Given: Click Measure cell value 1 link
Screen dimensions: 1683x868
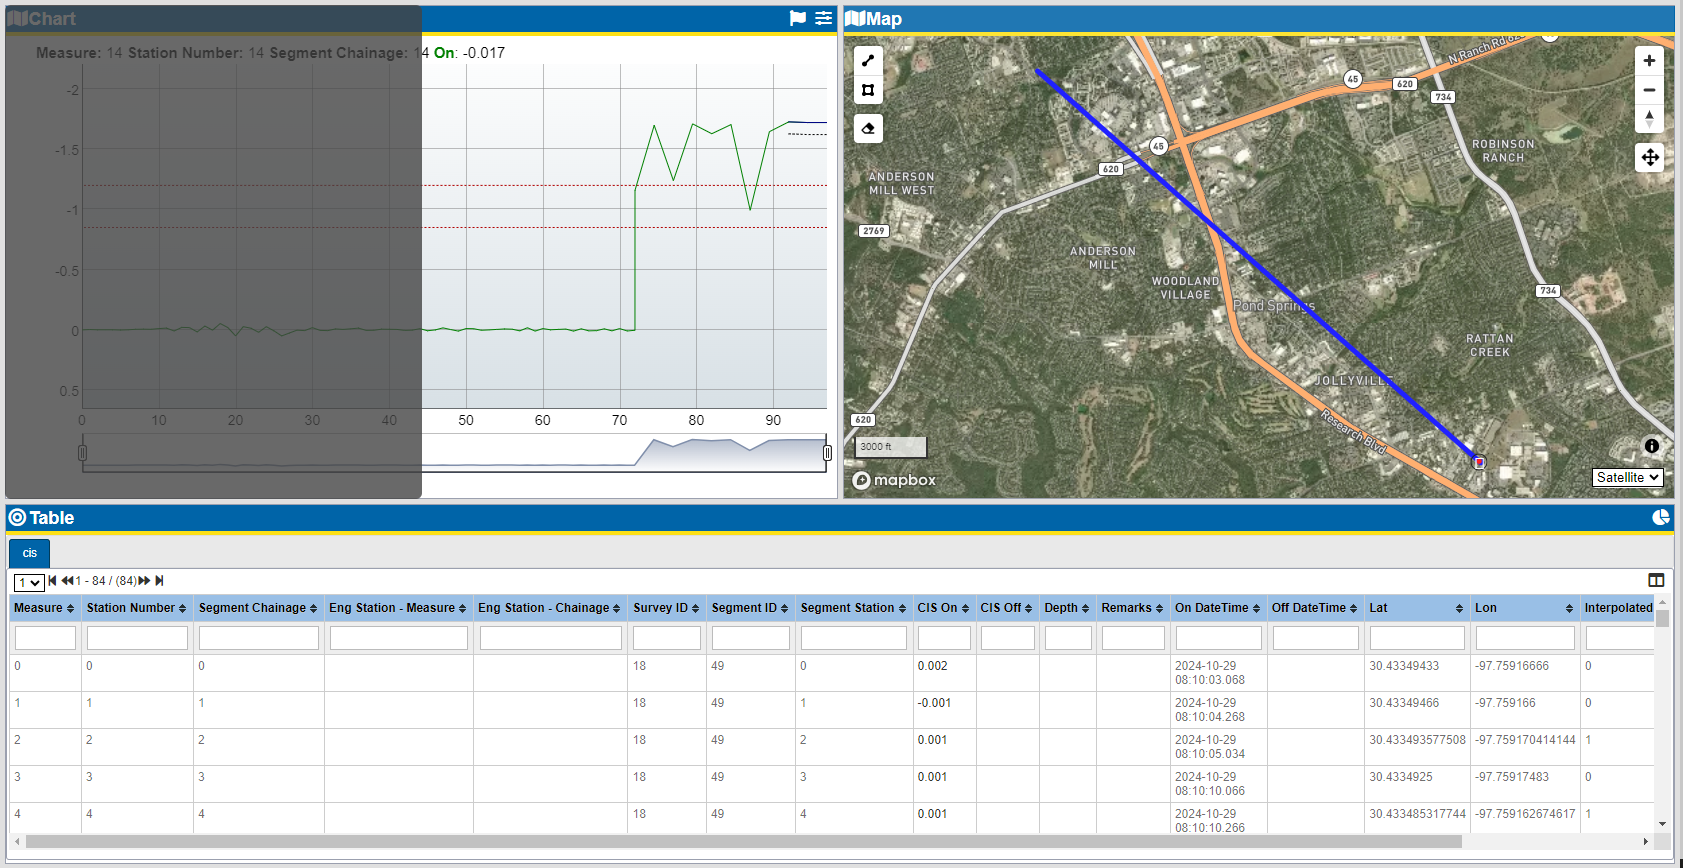Looking at the screenshot, I should (17, 703).
